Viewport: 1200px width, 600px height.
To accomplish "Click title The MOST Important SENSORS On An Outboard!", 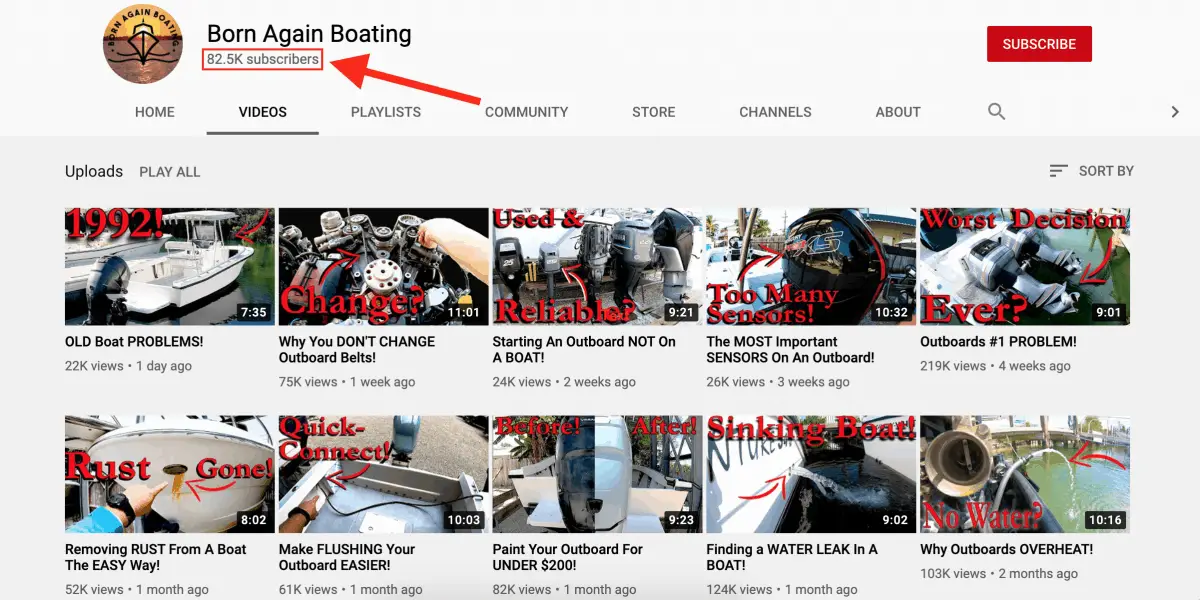I will pyautogui.click(x=791, y=350).
